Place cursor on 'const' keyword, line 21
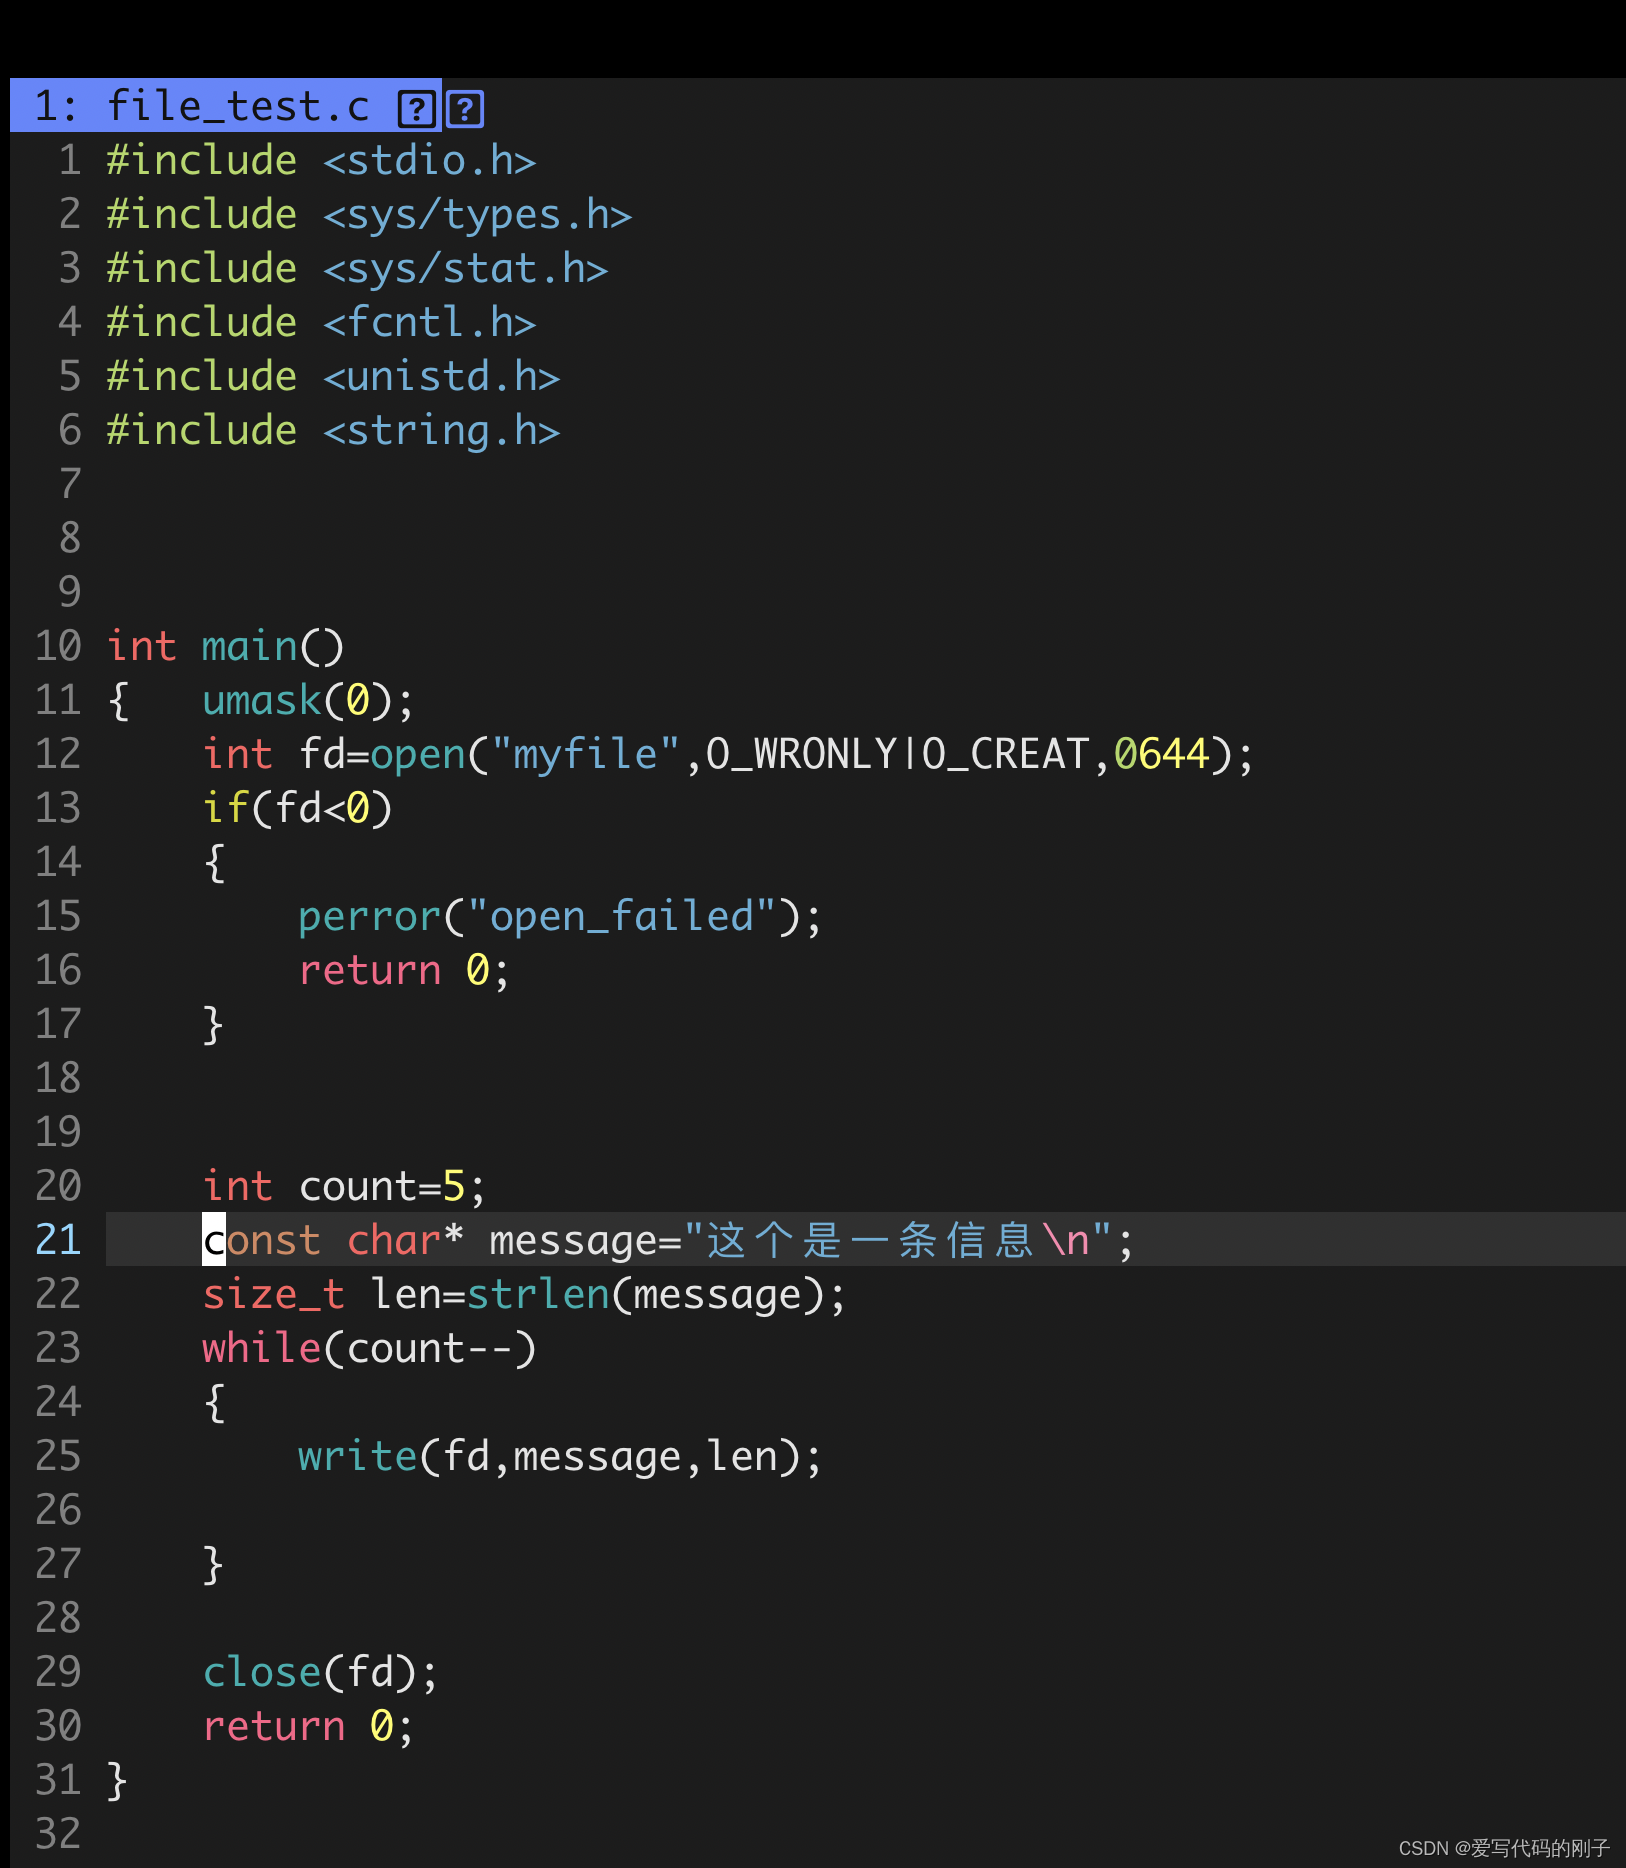 click(261, 1241)
